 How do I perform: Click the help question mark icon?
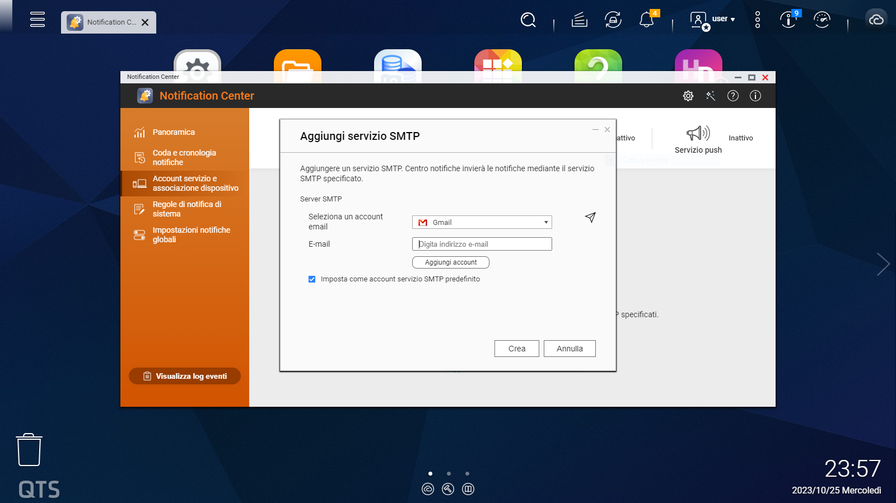click(733, 96)
